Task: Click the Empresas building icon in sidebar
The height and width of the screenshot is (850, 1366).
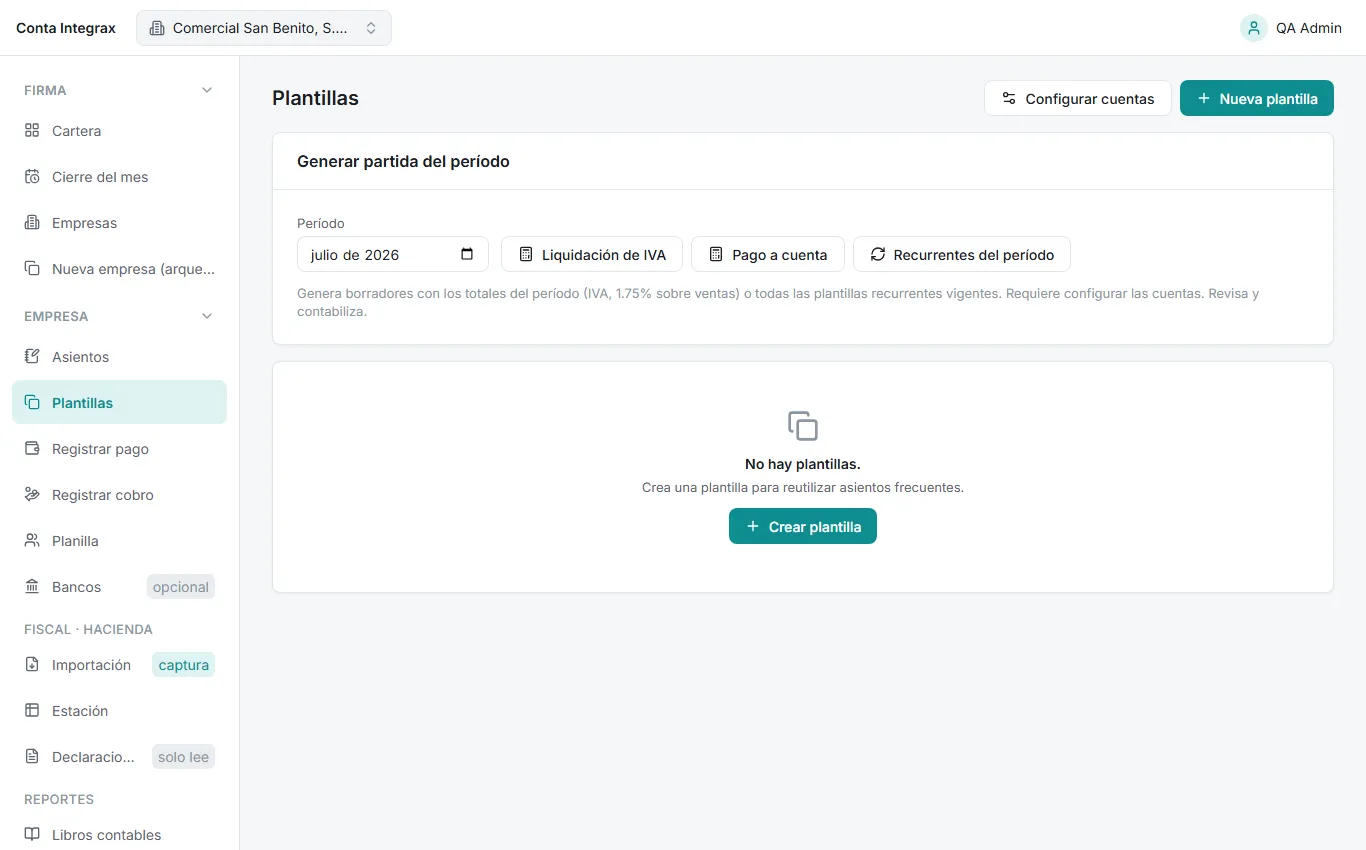Action: pos(32,223)
